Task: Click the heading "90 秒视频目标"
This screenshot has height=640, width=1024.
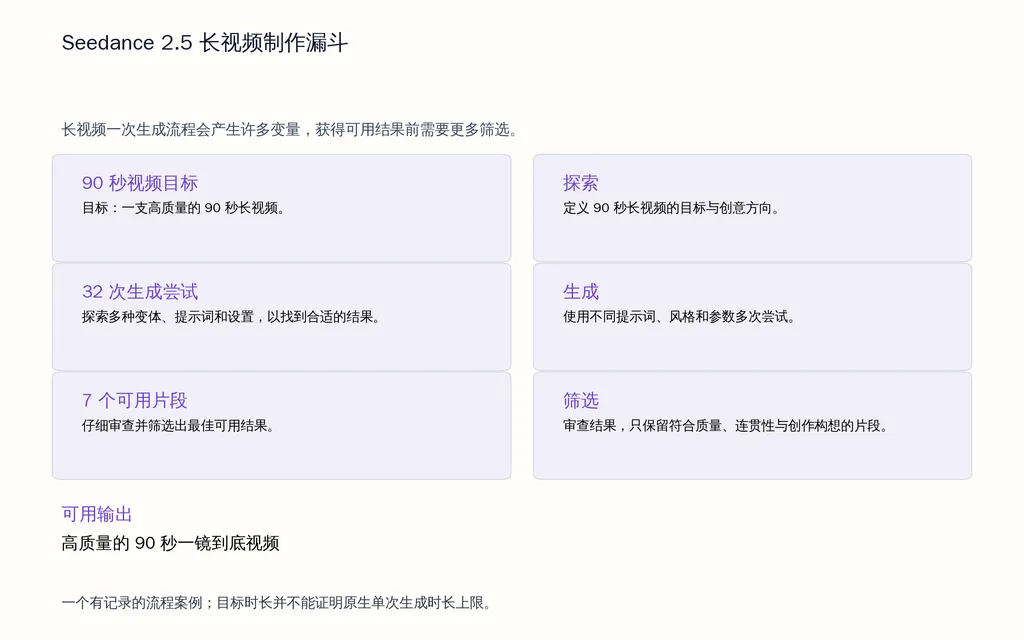Action: point(140,183)
